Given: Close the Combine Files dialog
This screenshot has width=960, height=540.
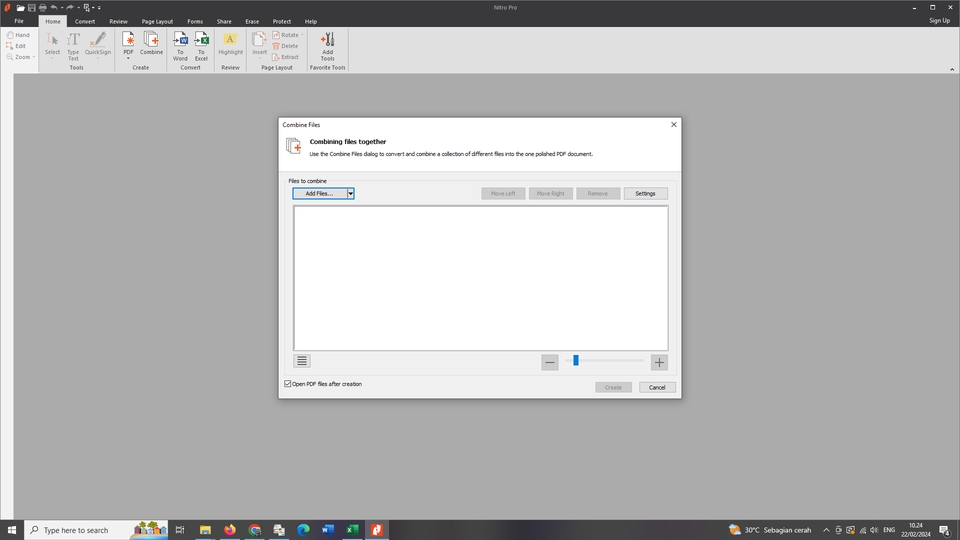Looking at the screenshot, I should tap(673, 124).
